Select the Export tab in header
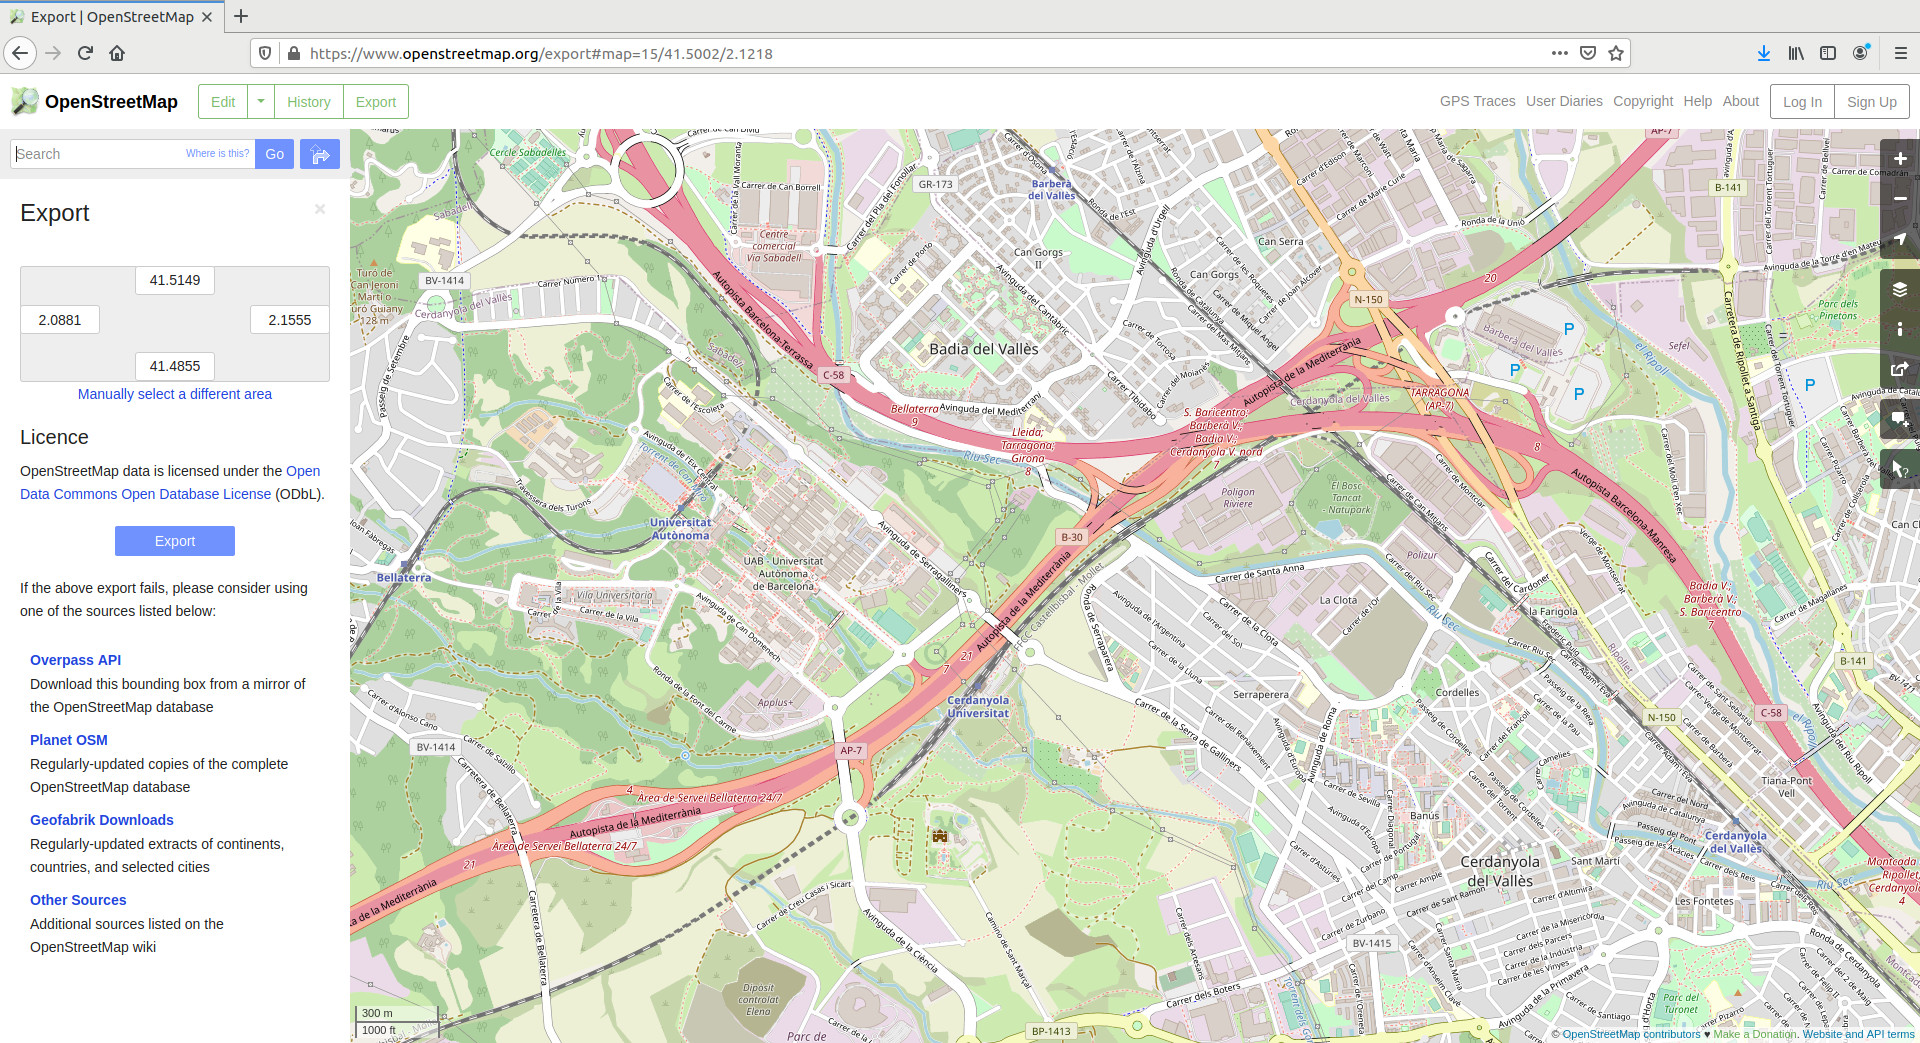This screenshot has width=1920, height=1043. (x=375, y=101)
